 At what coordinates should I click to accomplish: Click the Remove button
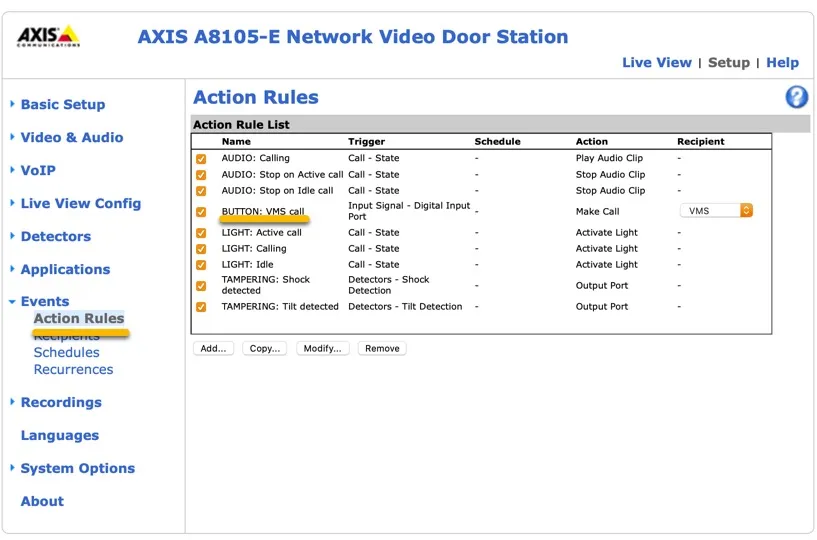tap(382, 349)
